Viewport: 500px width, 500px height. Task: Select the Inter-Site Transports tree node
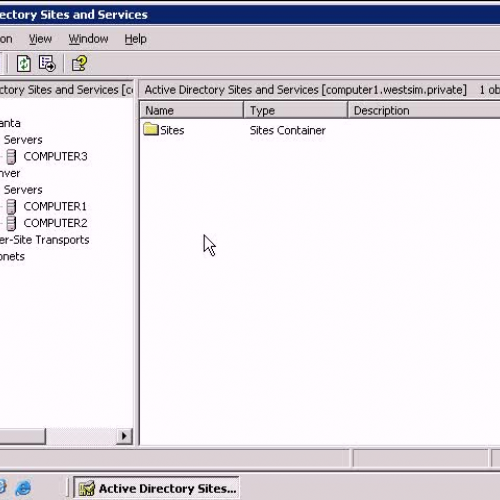click(x=44, y=240)
